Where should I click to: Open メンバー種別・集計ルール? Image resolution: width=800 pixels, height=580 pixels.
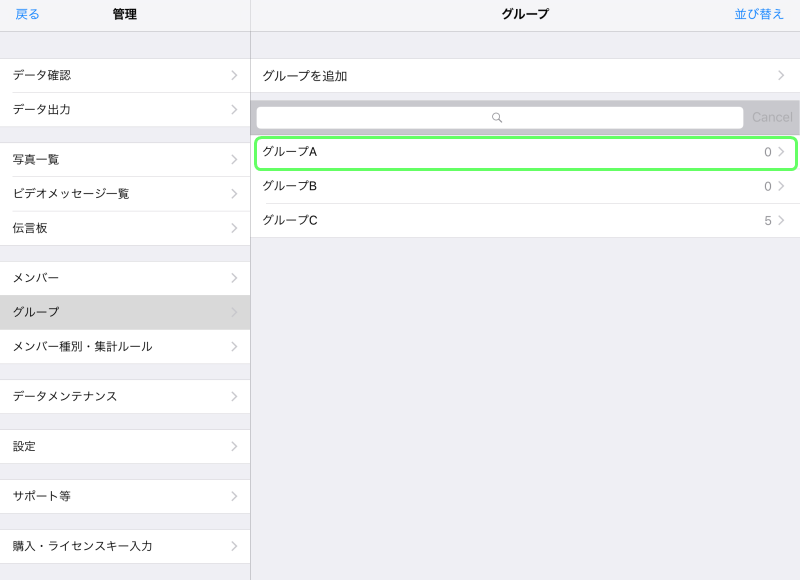point(125,346)
